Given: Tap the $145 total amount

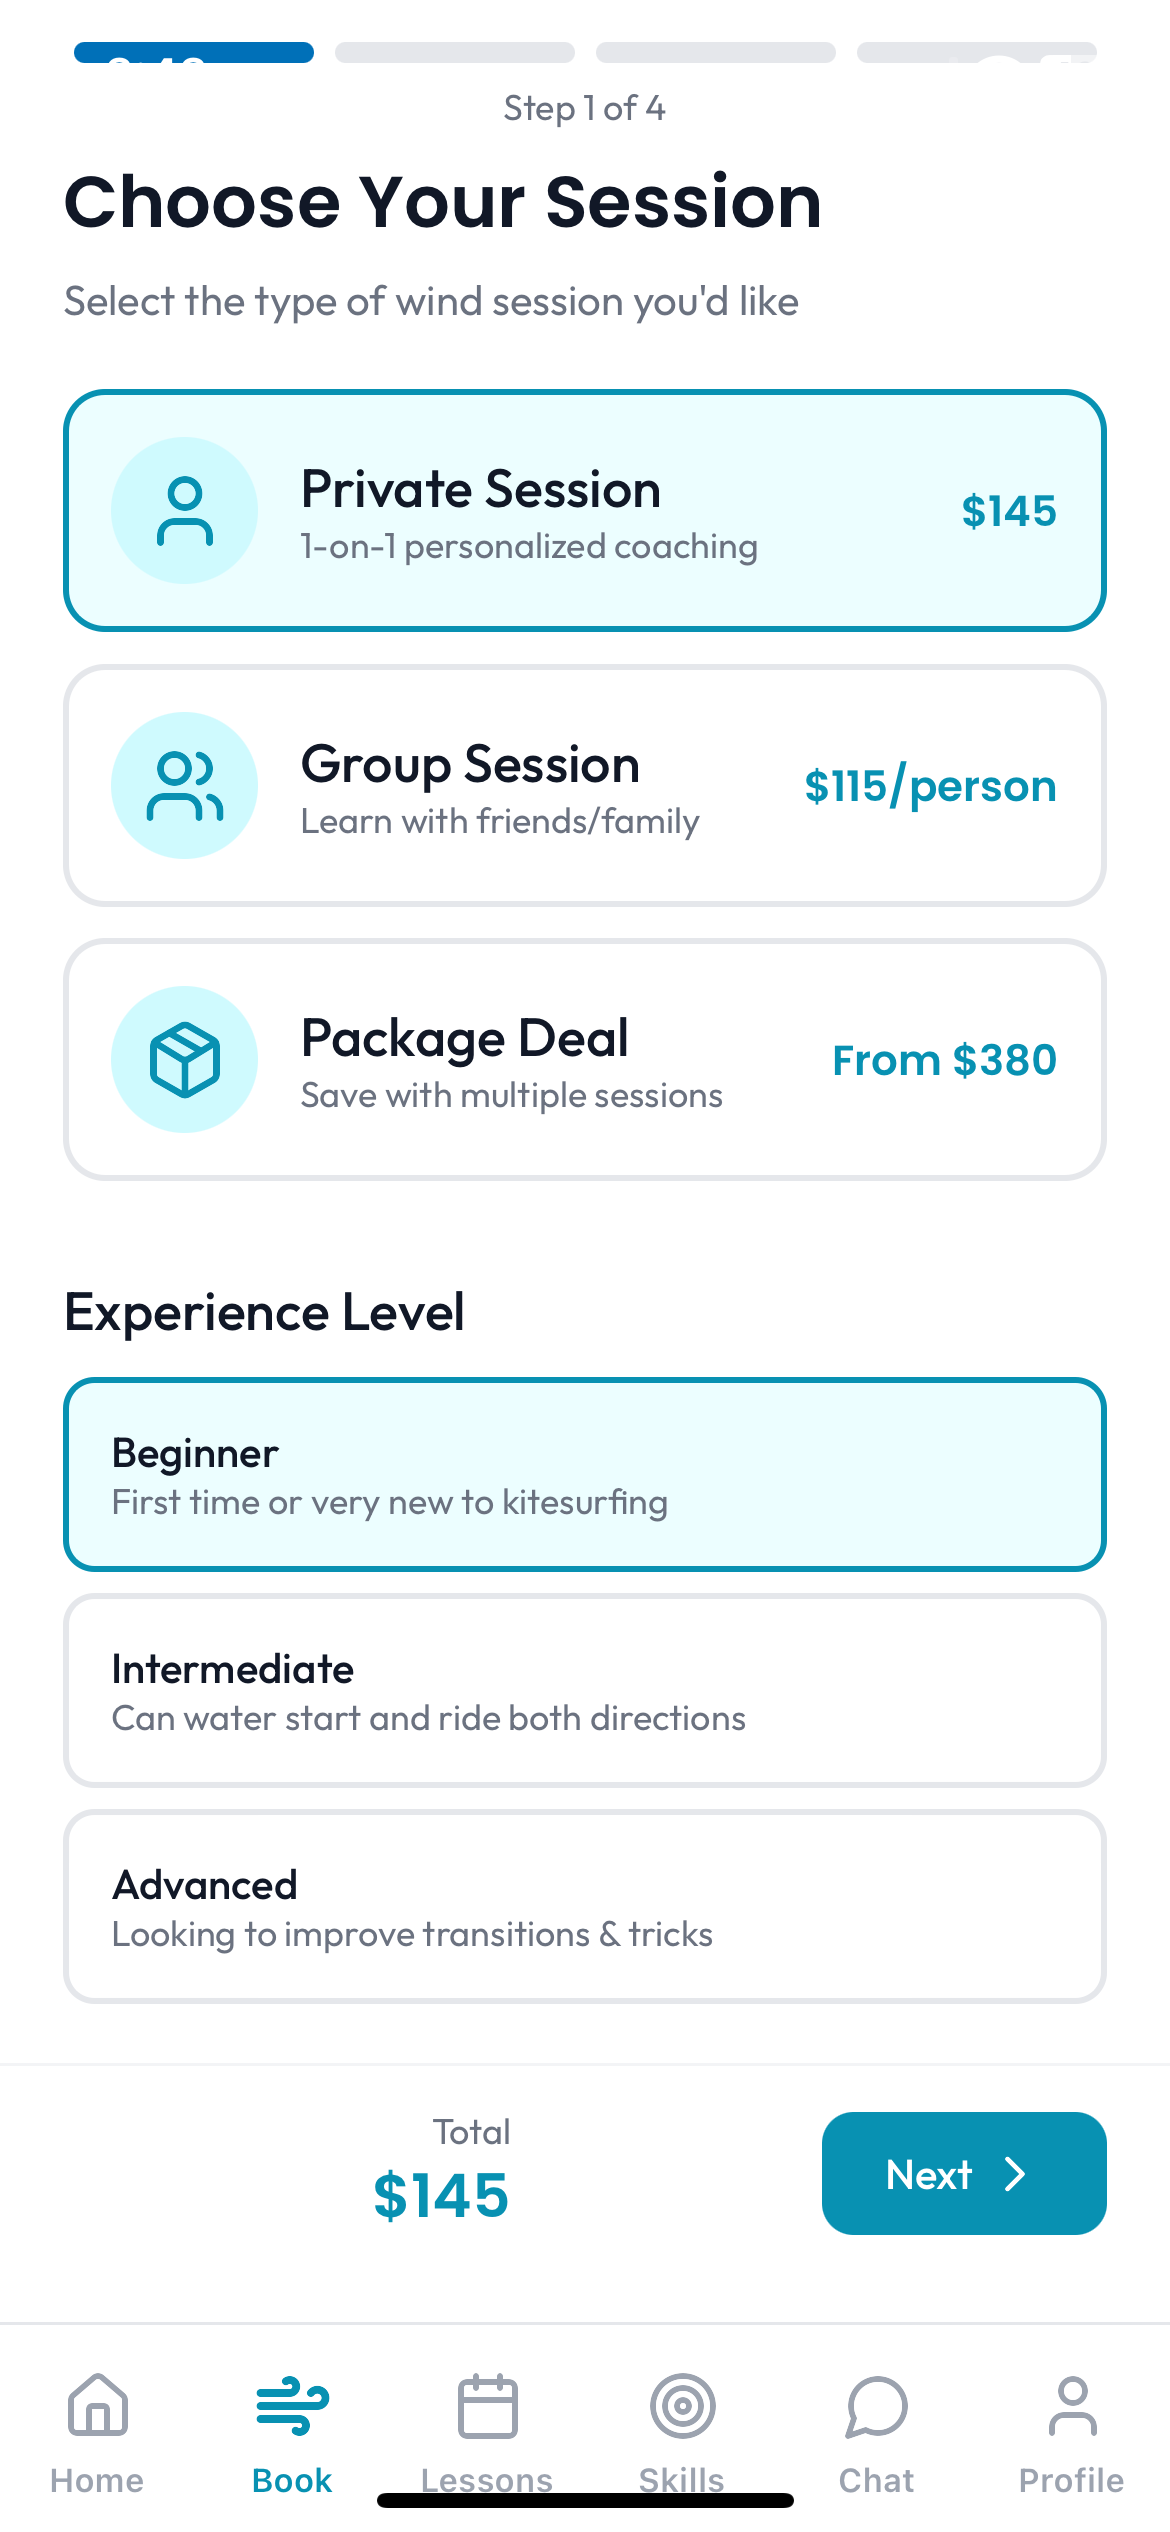Looking at the screenshot, I should (x=441, y=2196).
